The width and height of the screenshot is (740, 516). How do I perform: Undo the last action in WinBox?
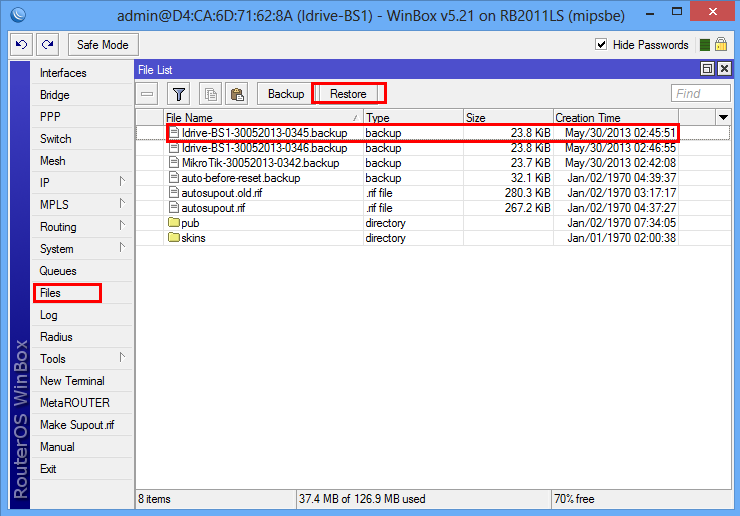point(21,45)
